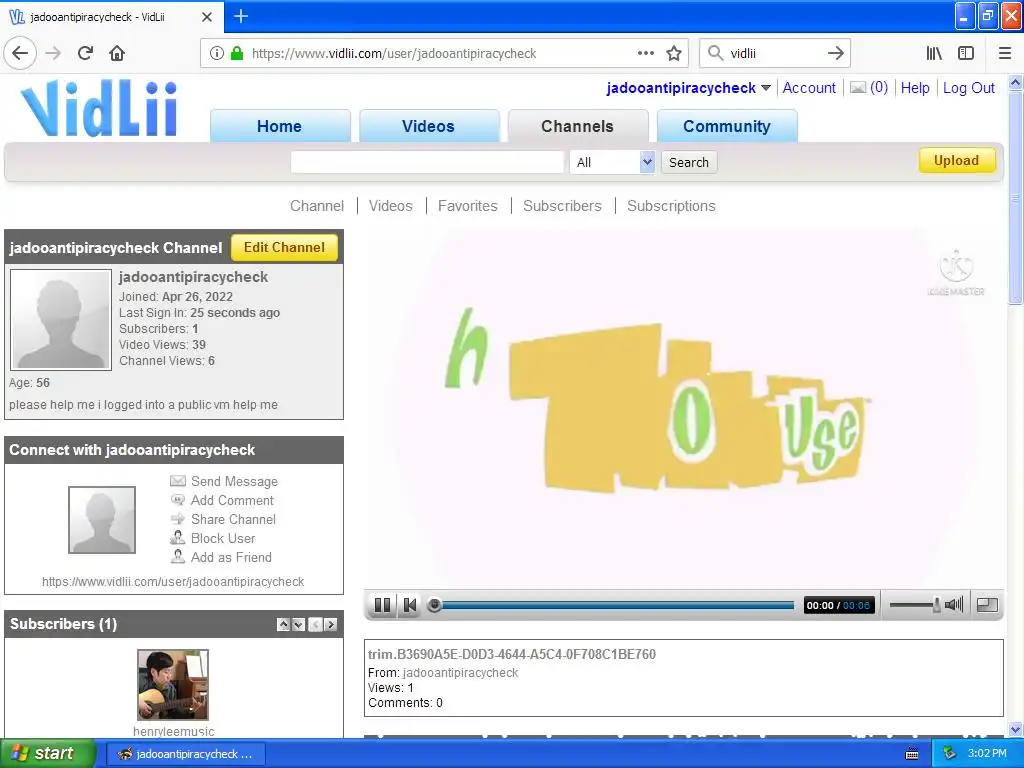Open video uploader jadooantipiracycheck link
This screenshot has width=1024, height=768.
pyautogui.click(x=460, y=673)
